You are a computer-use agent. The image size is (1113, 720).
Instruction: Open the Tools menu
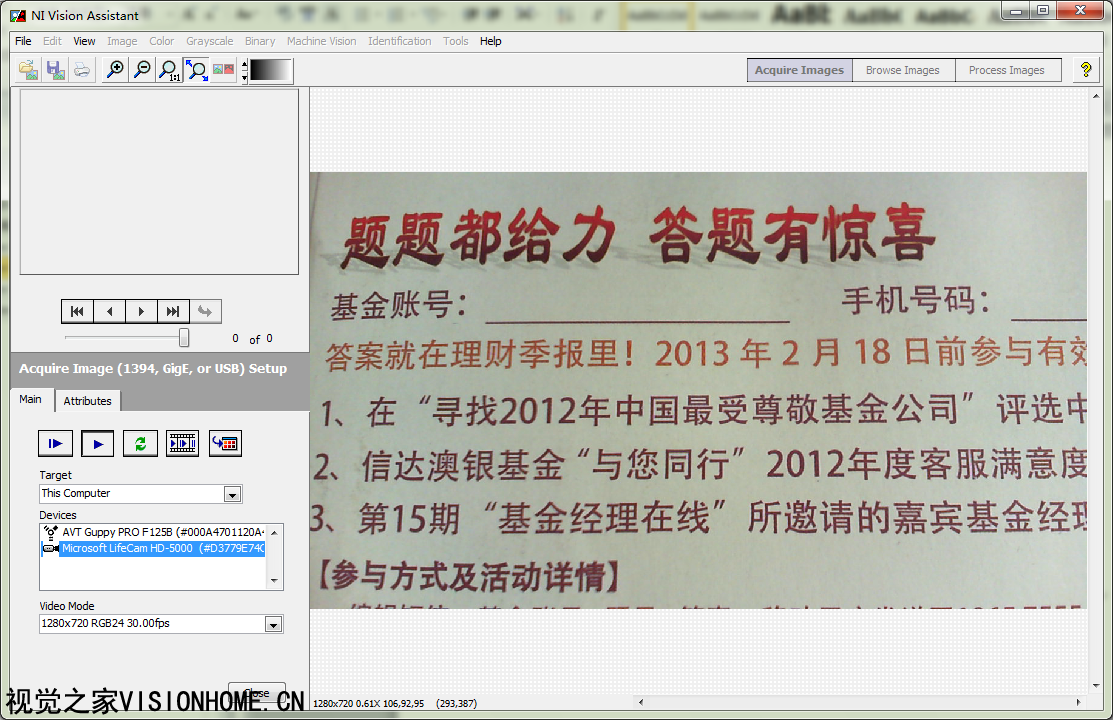point(456,41)
